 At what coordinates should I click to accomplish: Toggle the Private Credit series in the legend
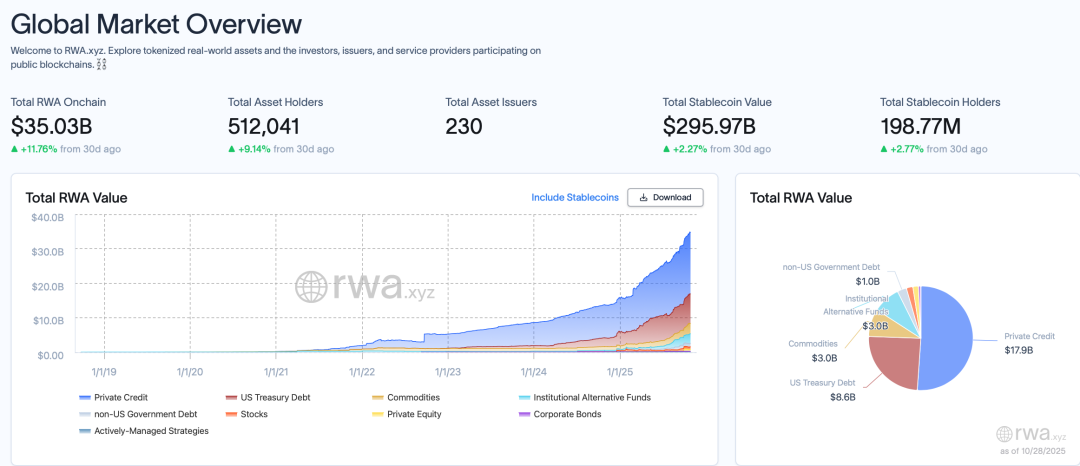click(x=120, y=397)
